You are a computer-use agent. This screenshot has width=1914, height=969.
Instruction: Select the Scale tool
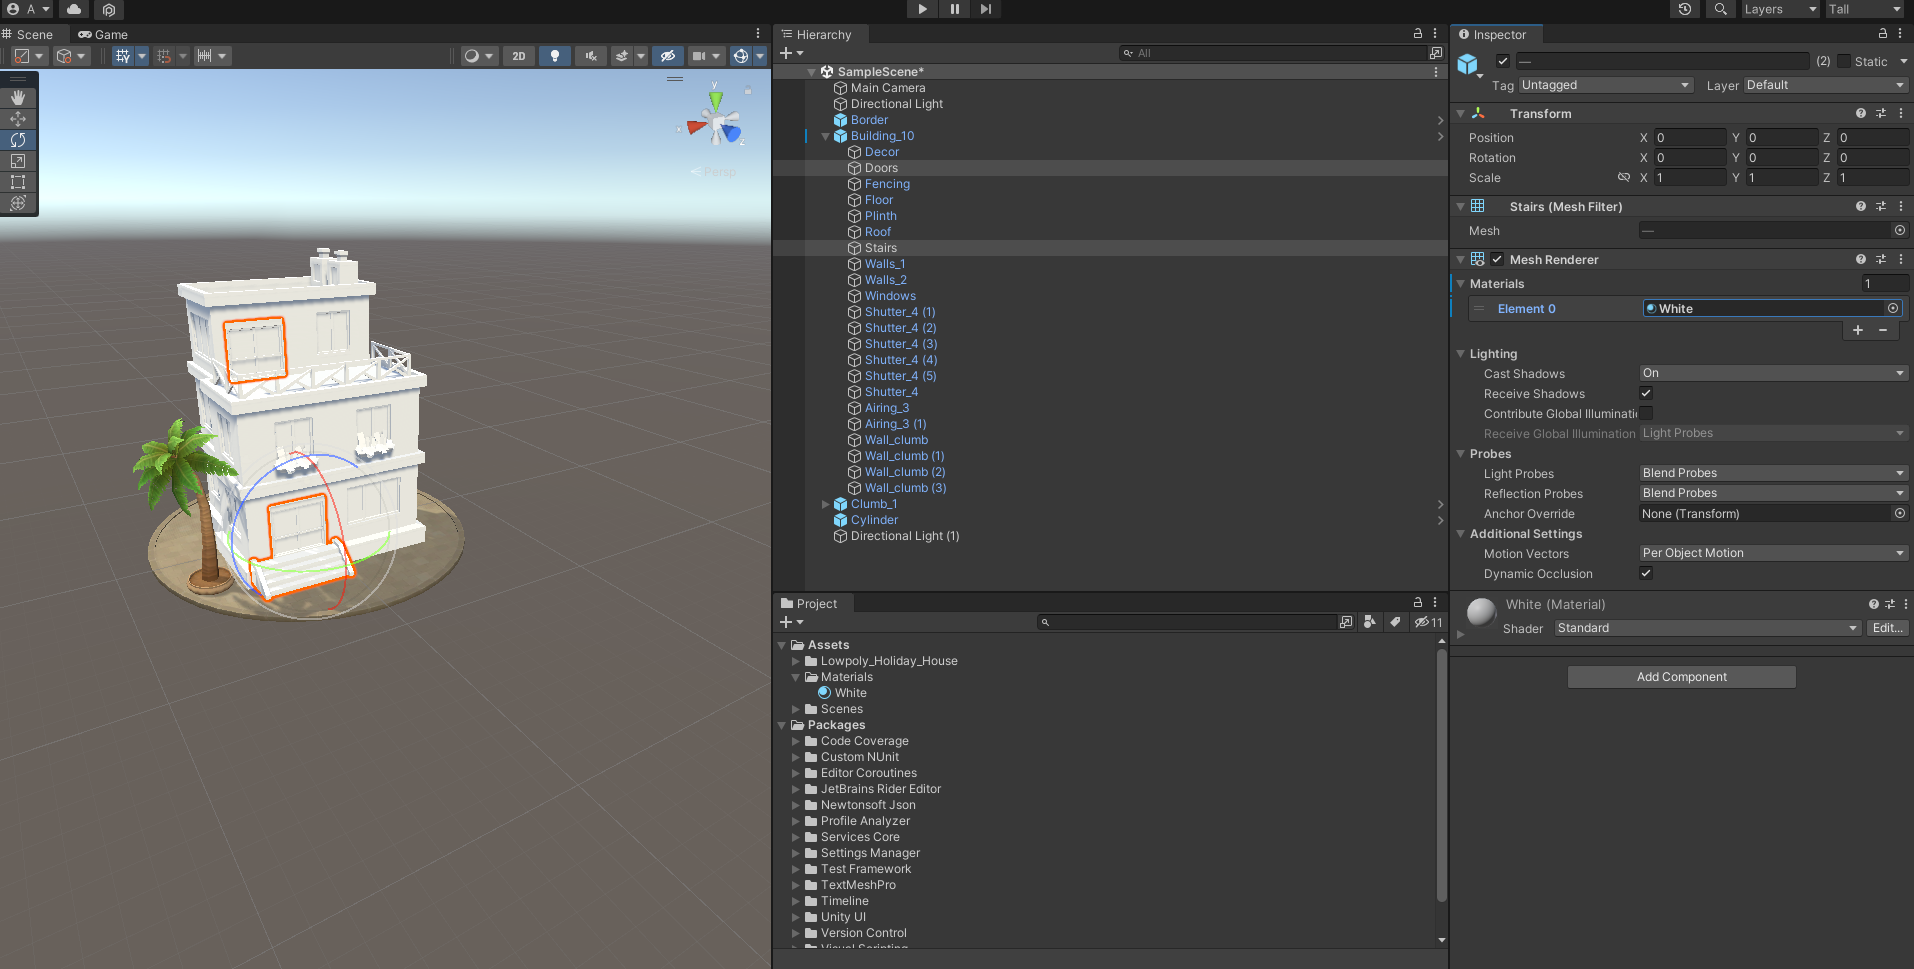click(18, 161)
